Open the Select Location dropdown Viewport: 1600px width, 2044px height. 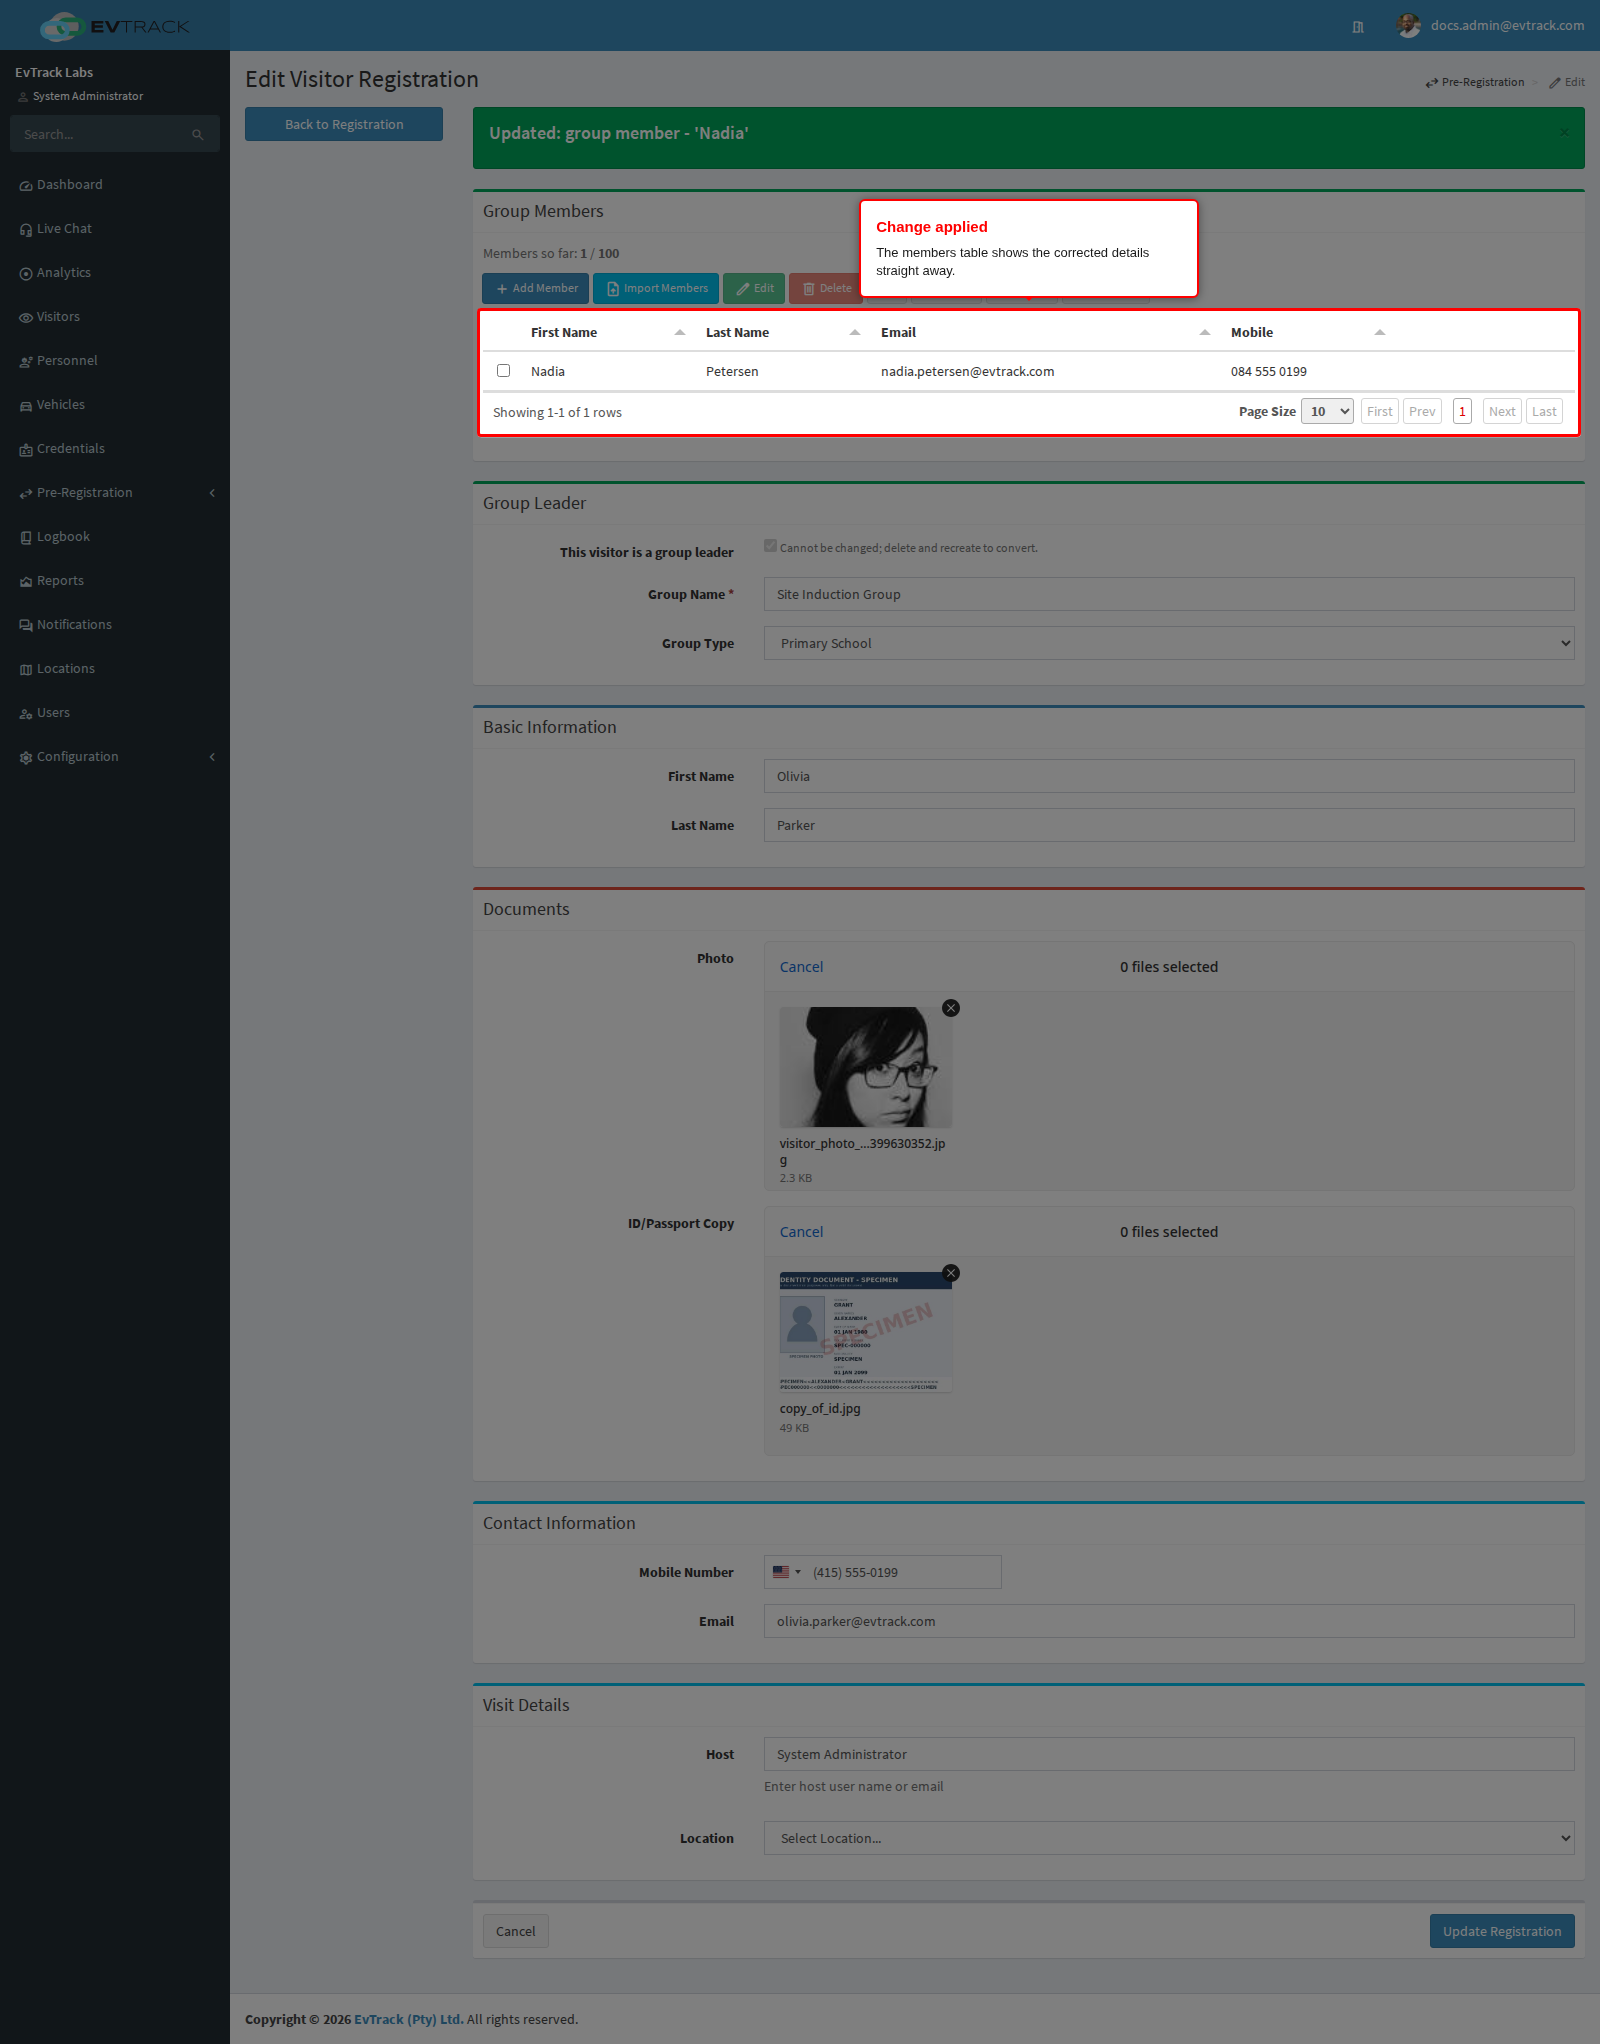coord(1169,1838)
